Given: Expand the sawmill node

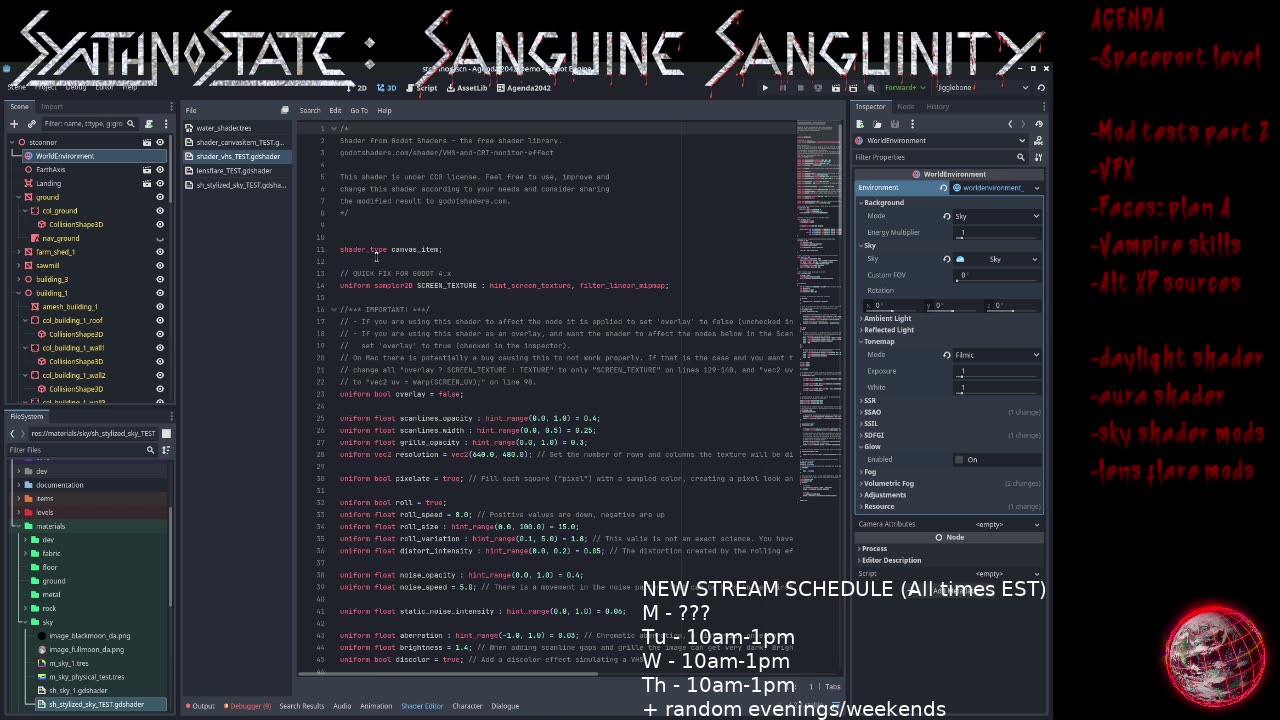Looking at the screenshot, I should coord(19,266).
